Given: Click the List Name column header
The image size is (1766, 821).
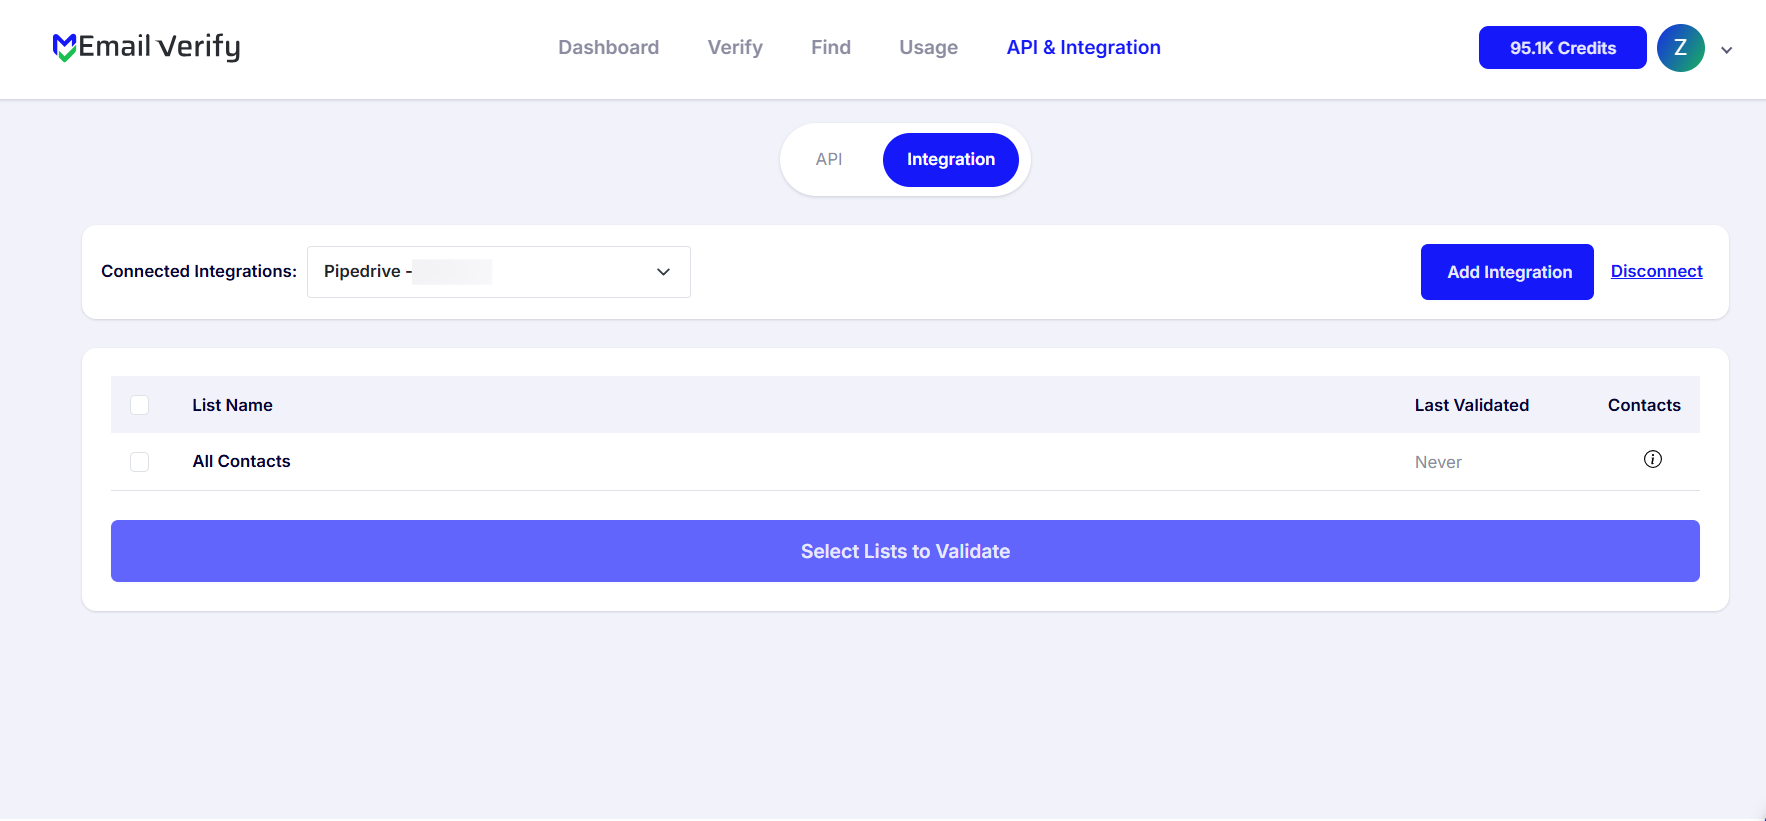Looking at the screenshot, I should (x=232, y=405).
